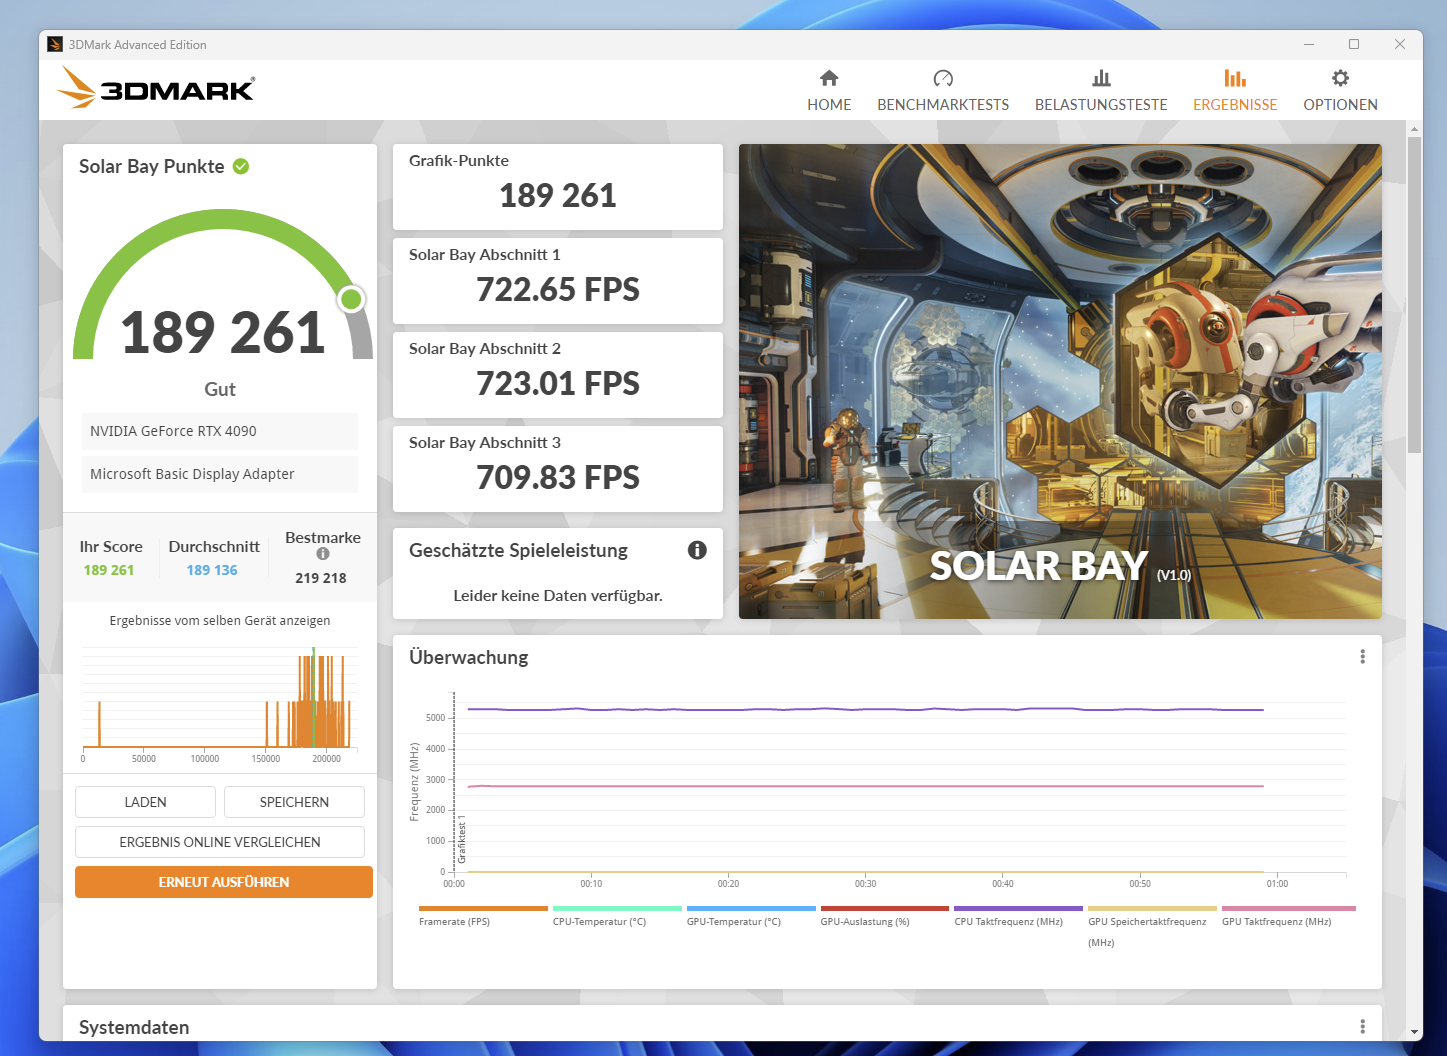Switch to BELASTUNGSTESTE tab
Screen dimensions: 1447x1056
point(1101,90)
